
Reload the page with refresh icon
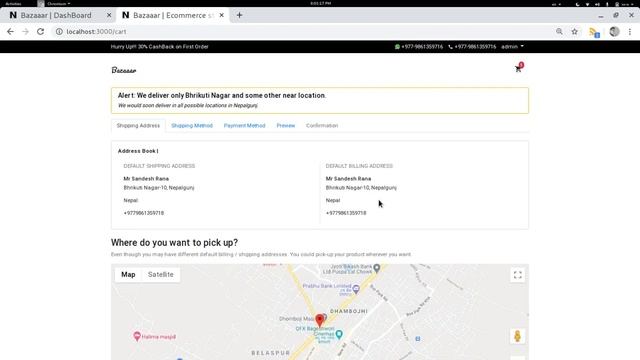(x=40, y=31)
